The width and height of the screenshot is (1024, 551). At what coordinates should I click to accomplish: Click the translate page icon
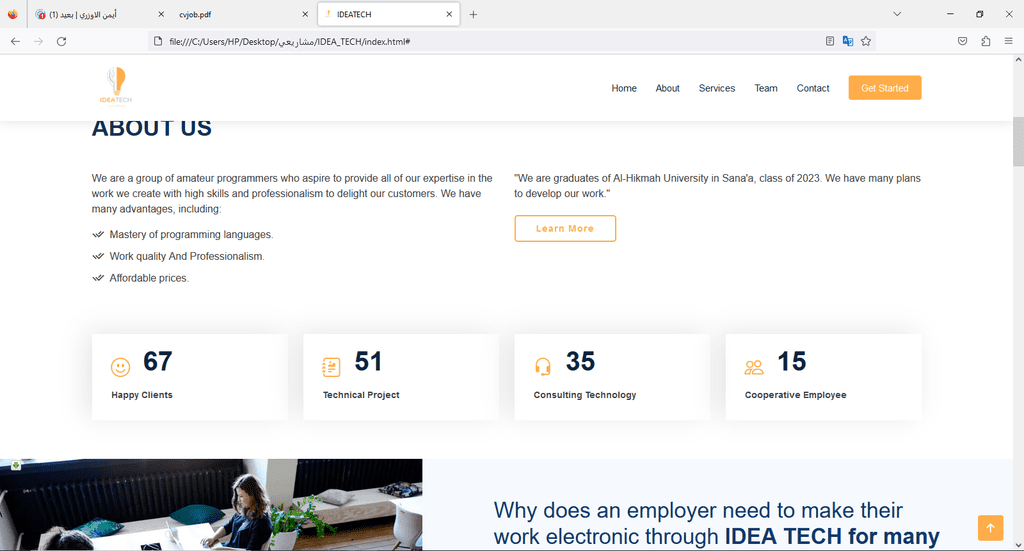(x=848, y=41)
